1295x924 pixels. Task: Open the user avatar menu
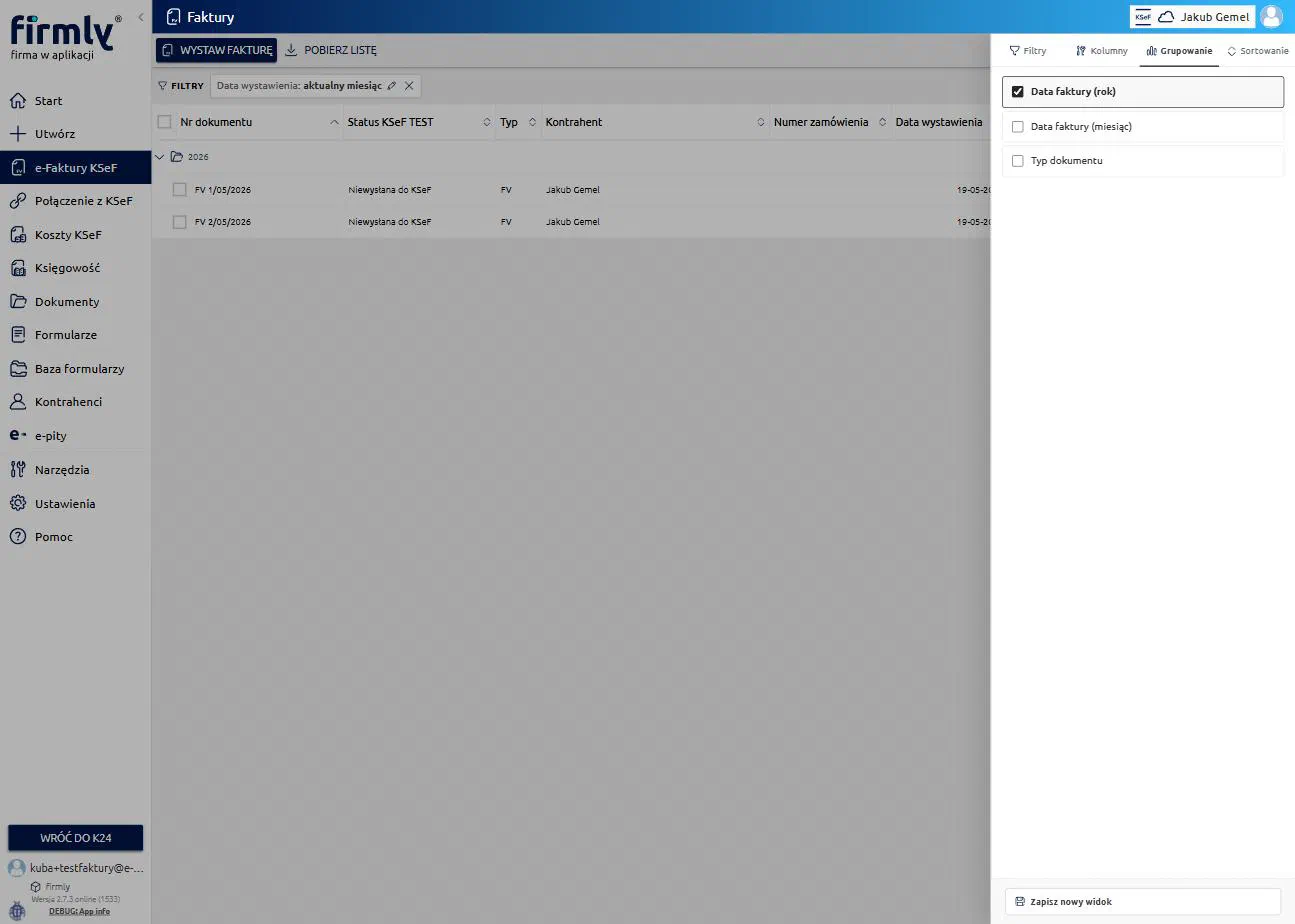point(1271,17)
